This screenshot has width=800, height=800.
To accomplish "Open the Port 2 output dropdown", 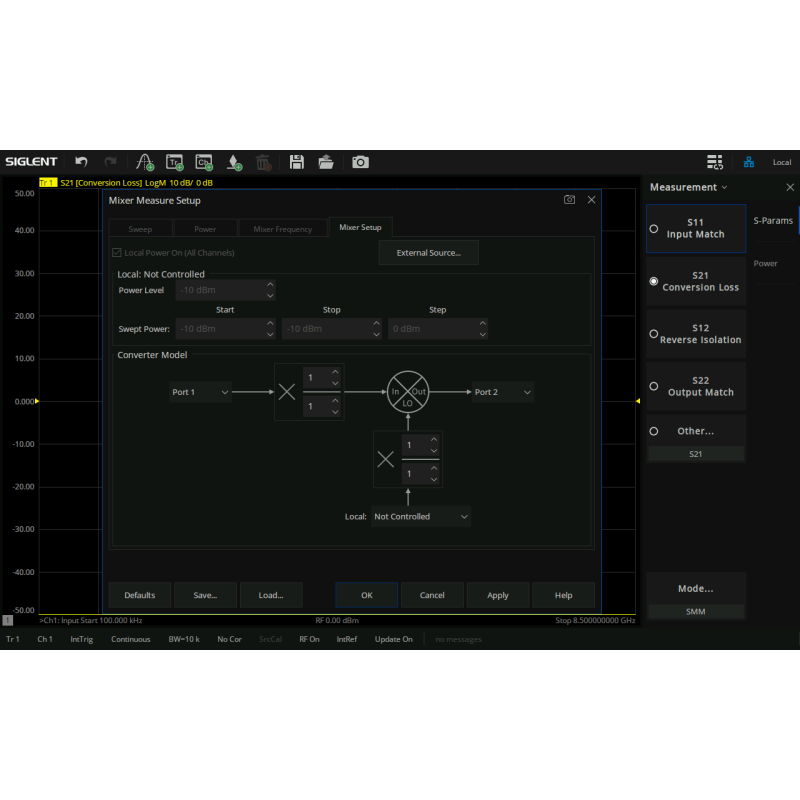I will [x=502, y=392].
